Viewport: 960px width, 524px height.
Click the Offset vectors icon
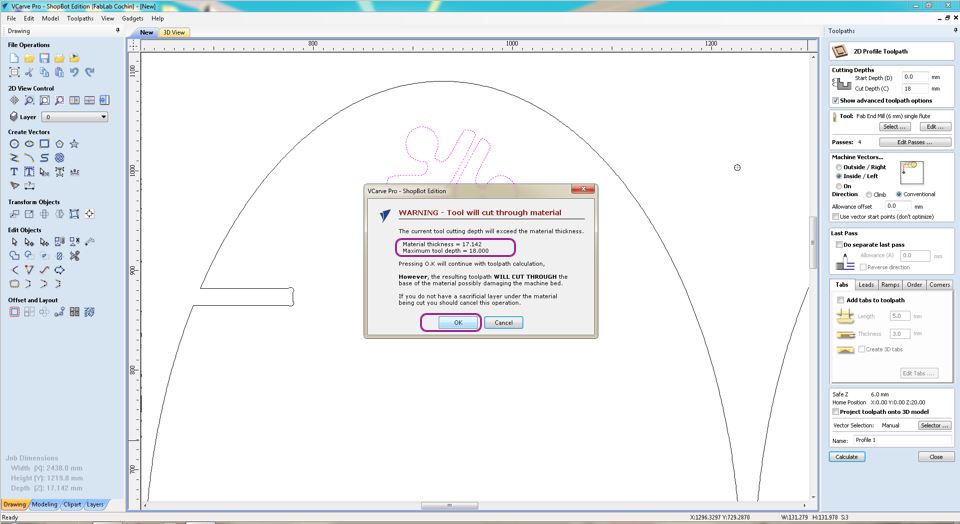tap(14, 312)
